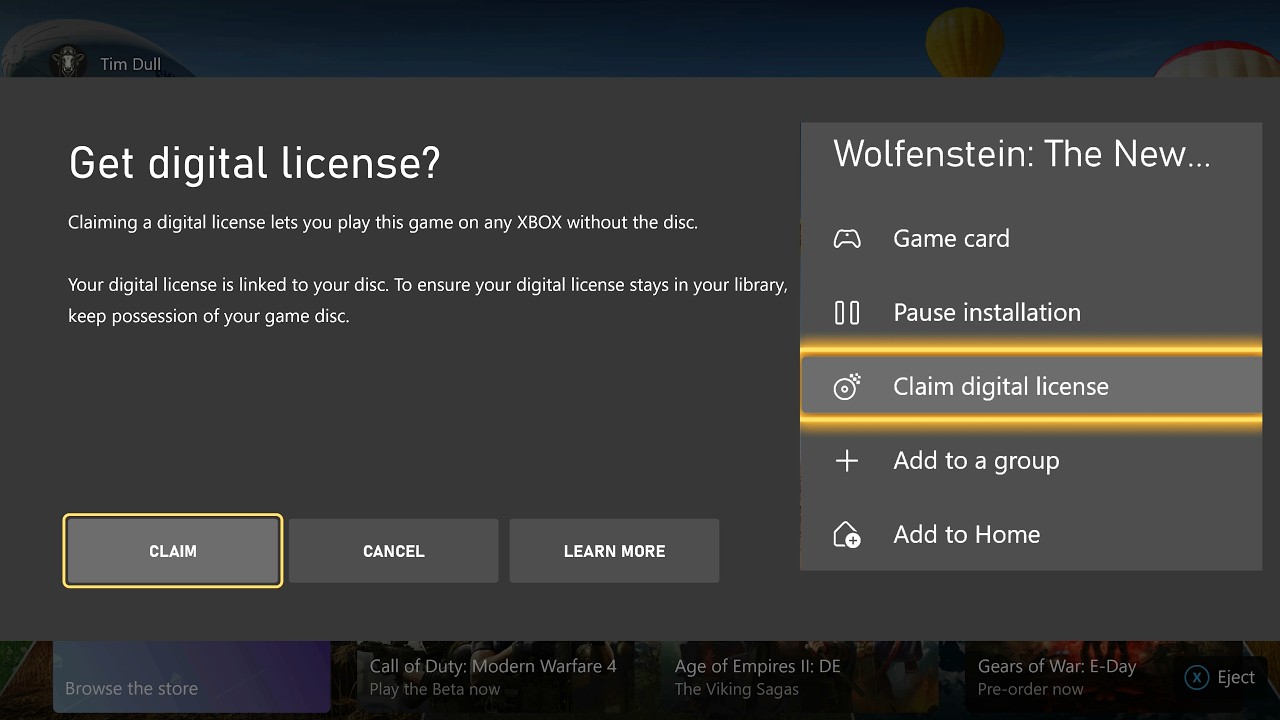
Task: Choose Add to a group
Action: pyautogui.click(x=1031, y=461)
